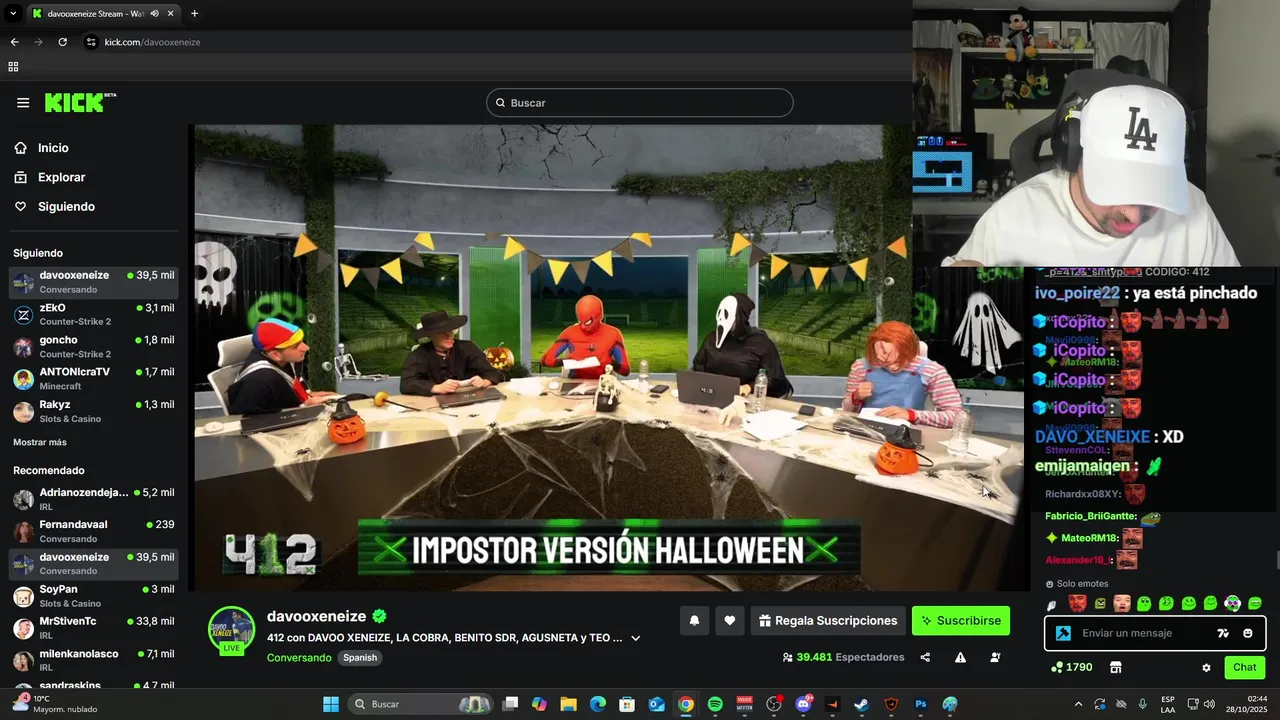
Task: Expand the followed list with Mostrar más
Action: tap(40, 442)
